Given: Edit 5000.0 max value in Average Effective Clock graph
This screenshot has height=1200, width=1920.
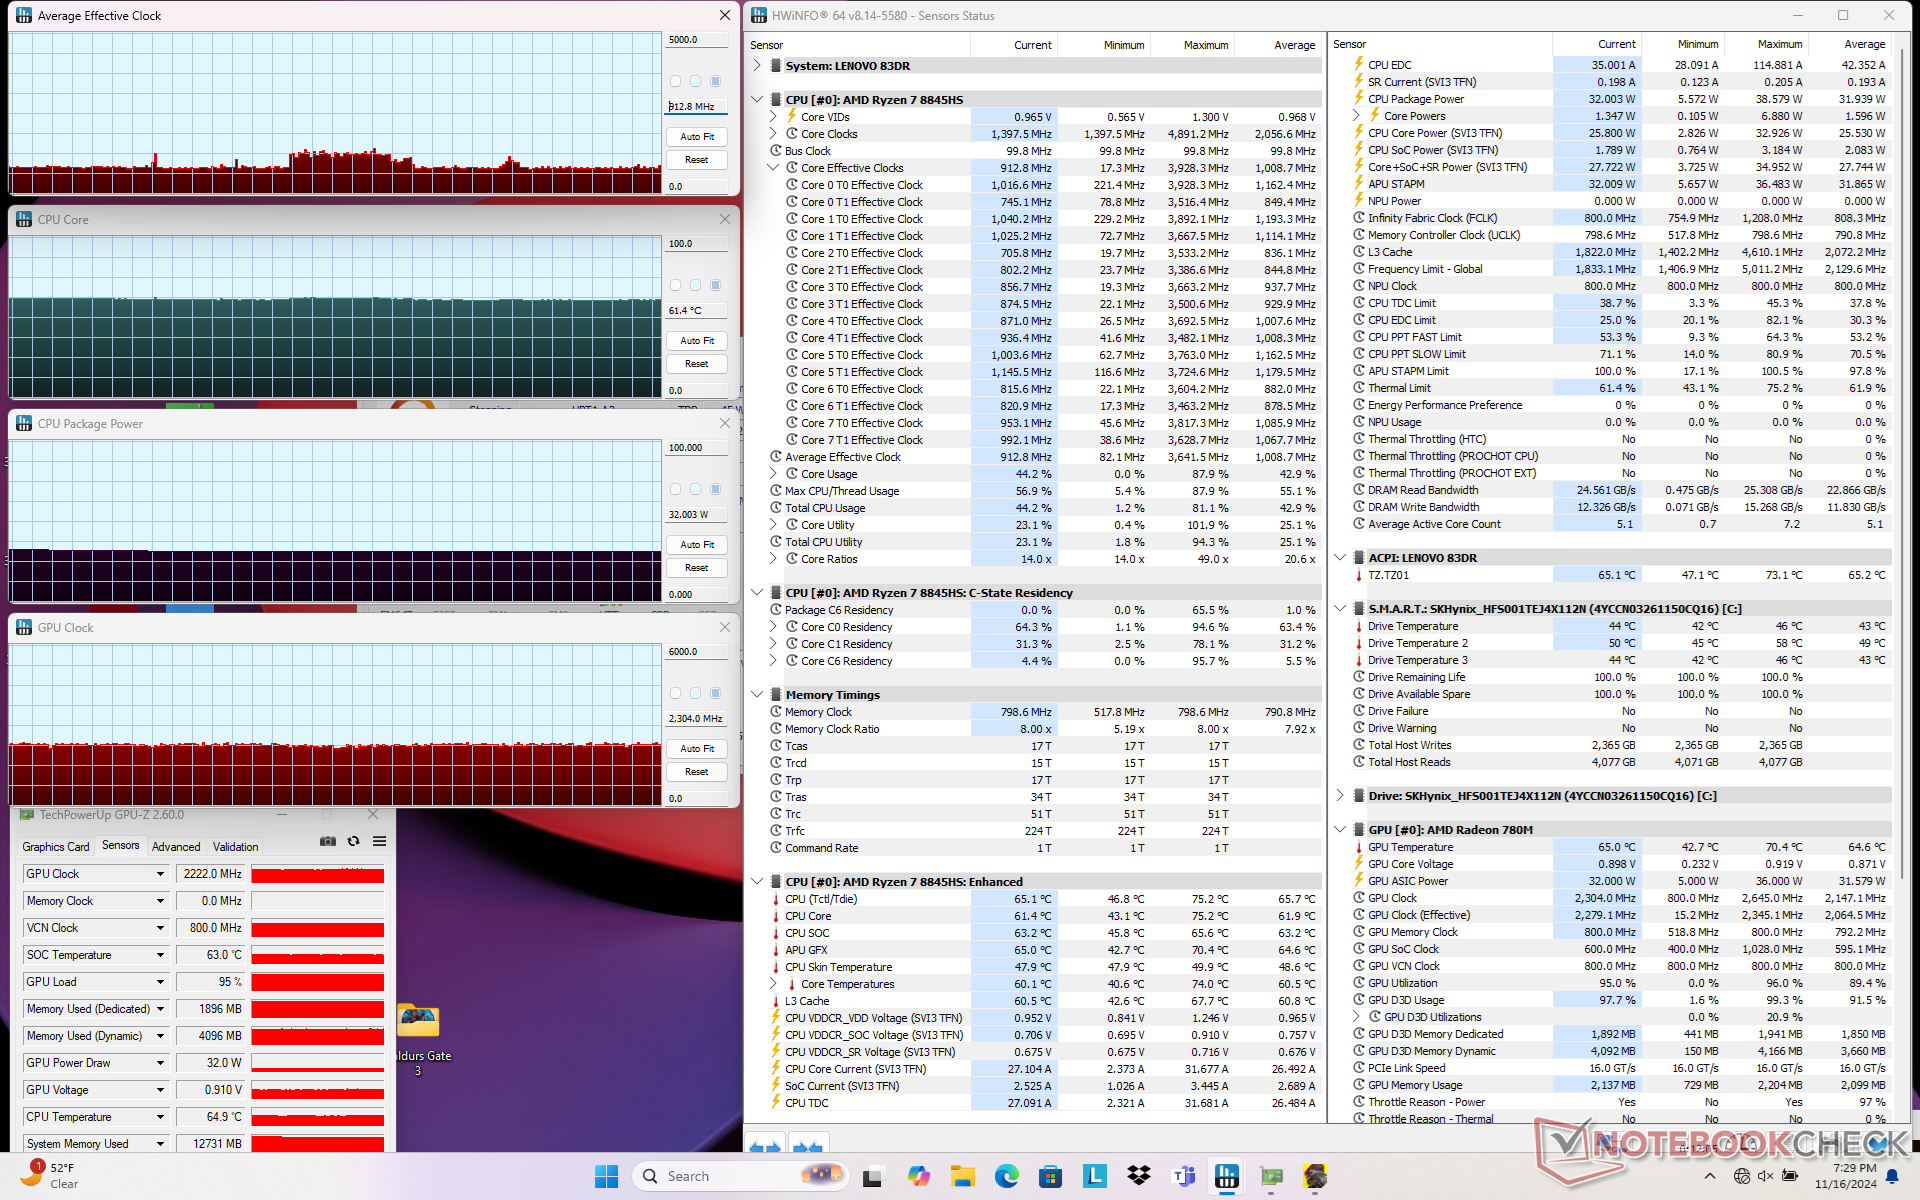Looking at the screenshot, I should tap(697, 40).
